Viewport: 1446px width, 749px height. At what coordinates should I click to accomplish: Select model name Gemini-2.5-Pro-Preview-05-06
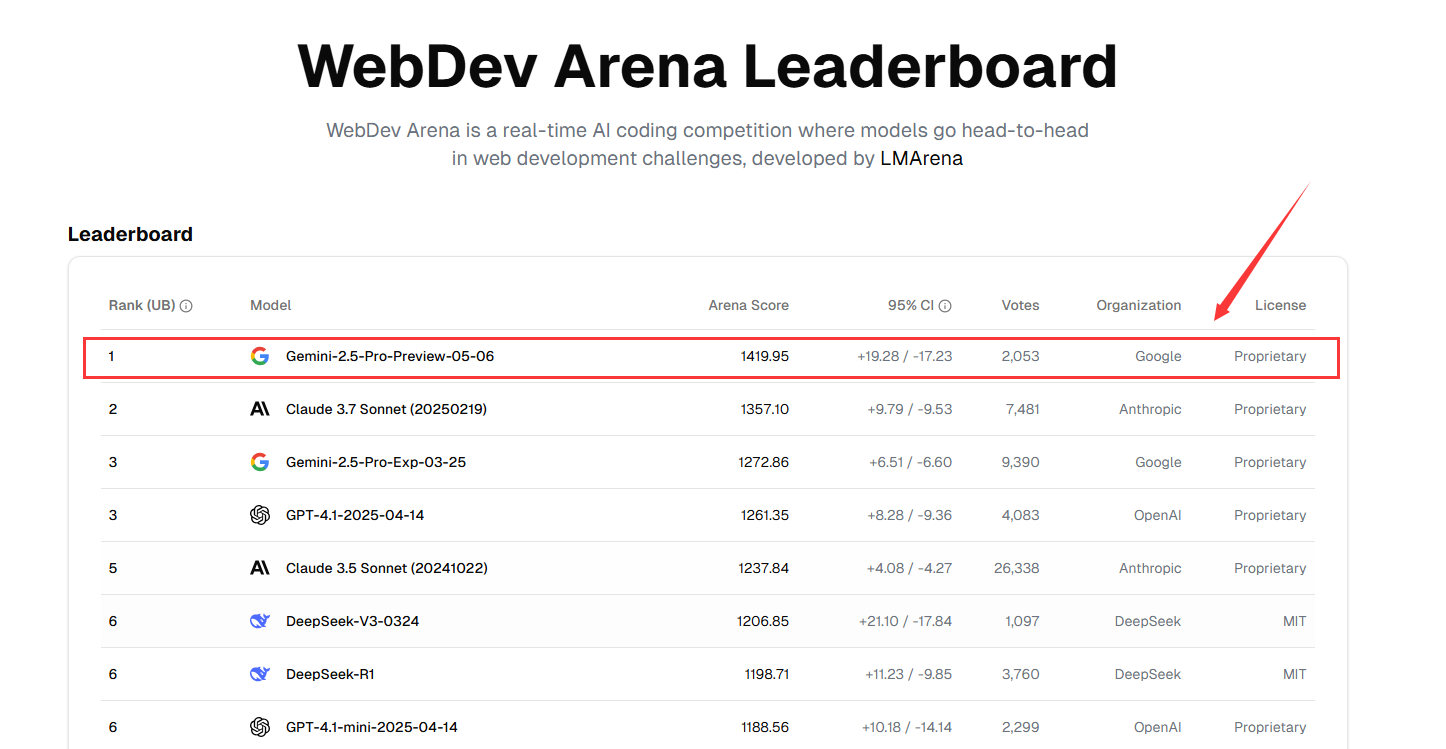coord(390,356)
